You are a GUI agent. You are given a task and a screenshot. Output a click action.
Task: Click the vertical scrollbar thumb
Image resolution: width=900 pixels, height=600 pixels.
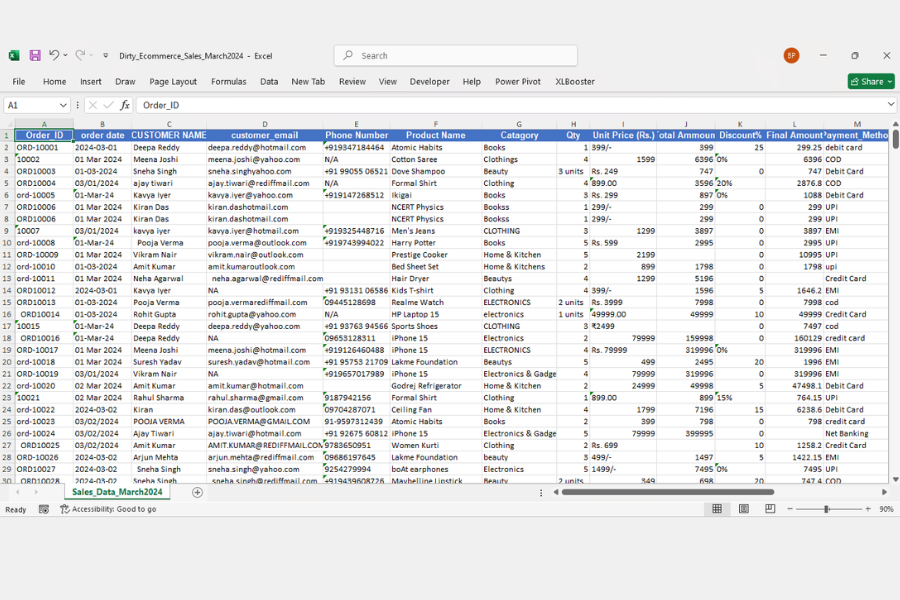coord(895,139)
